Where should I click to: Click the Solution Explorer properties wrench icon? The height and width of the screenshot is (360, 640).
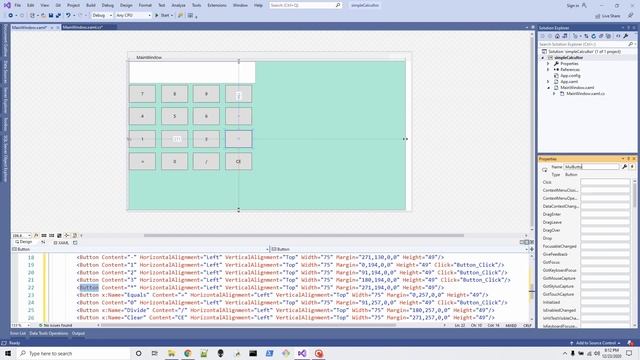point(626,36)
